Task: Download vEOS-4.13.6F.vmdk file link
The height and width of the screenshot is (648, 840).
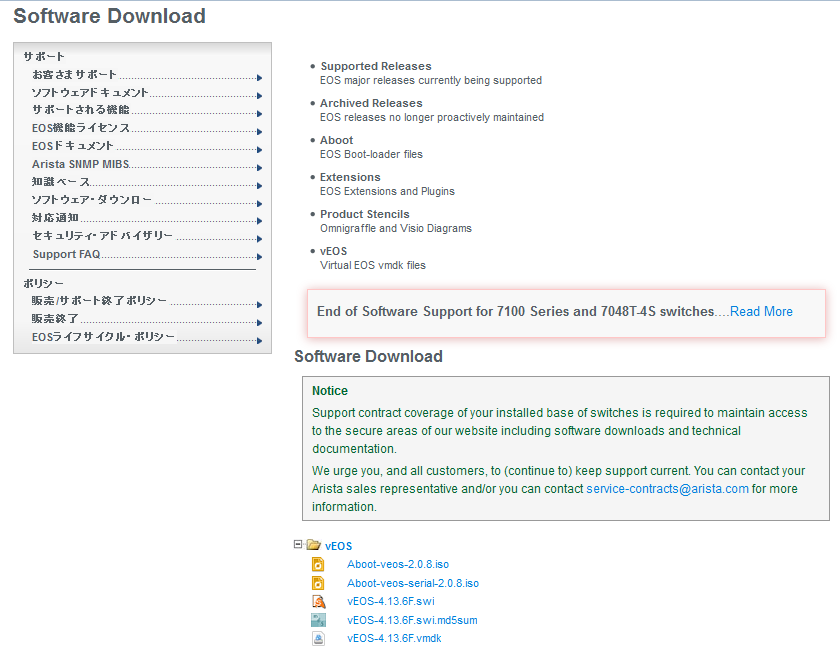Action: tap(394, 638)
